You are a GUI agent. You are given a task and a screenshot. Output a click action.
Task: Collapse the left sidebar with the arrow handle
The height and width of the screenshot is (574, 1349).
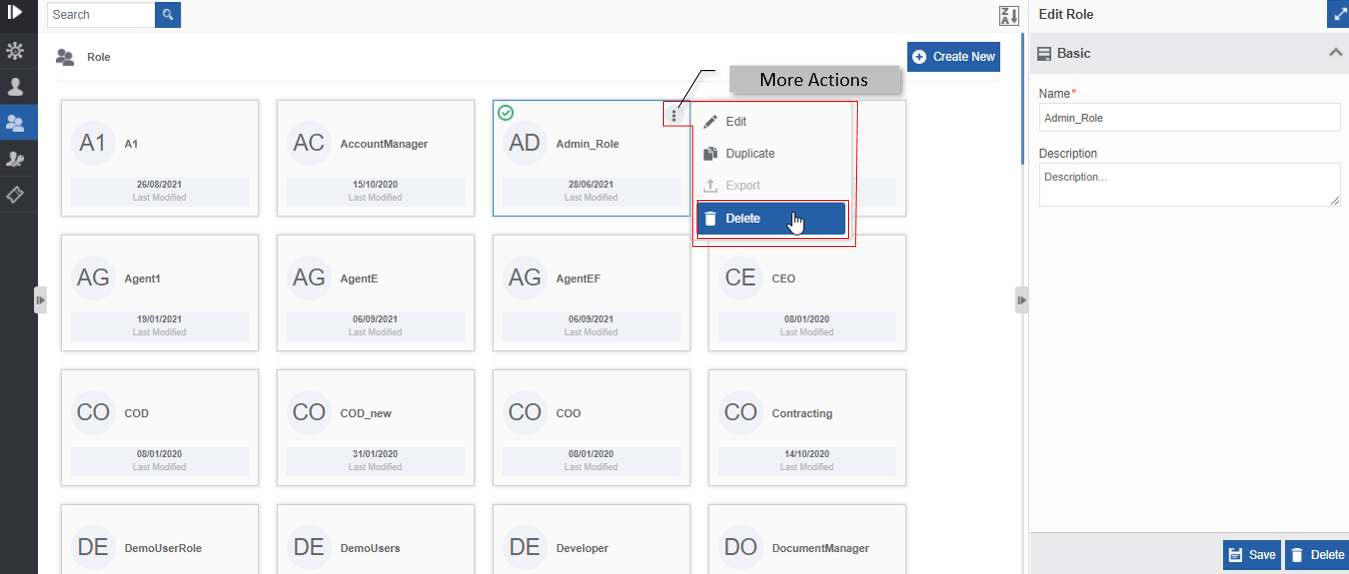(41, 300)
